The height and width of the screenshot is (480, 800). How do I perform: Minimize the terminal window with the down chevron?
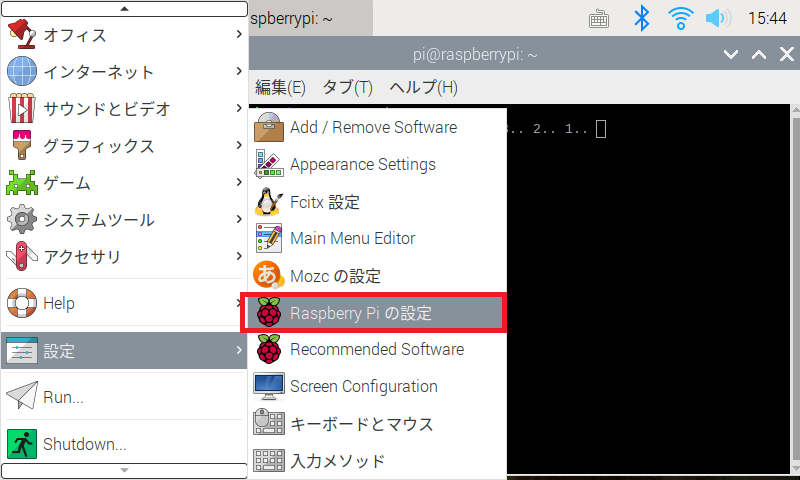pos(731,54)
